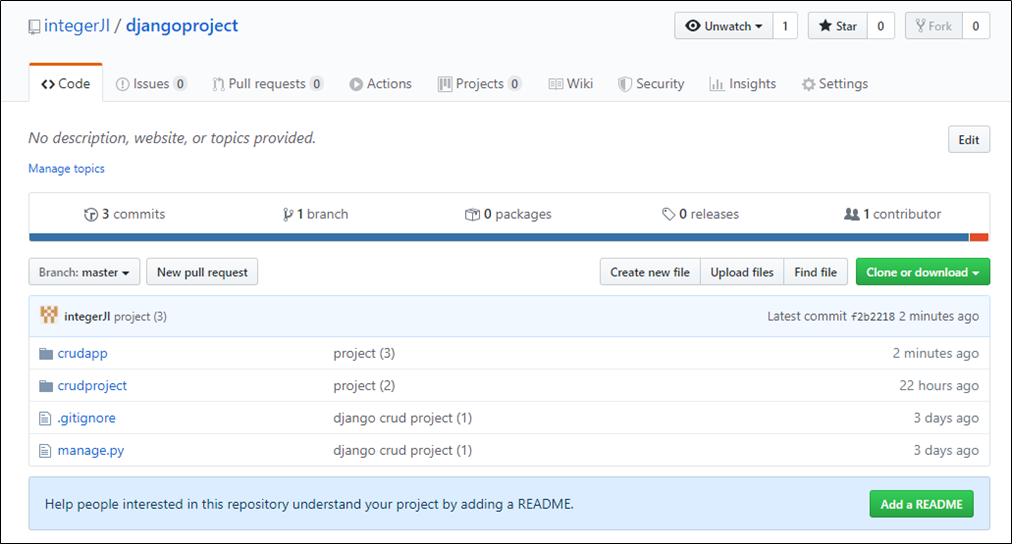Image resolution: width=1012 pixels, height=544 pixels.
Task: View 1 branch link
Action: 316,214
